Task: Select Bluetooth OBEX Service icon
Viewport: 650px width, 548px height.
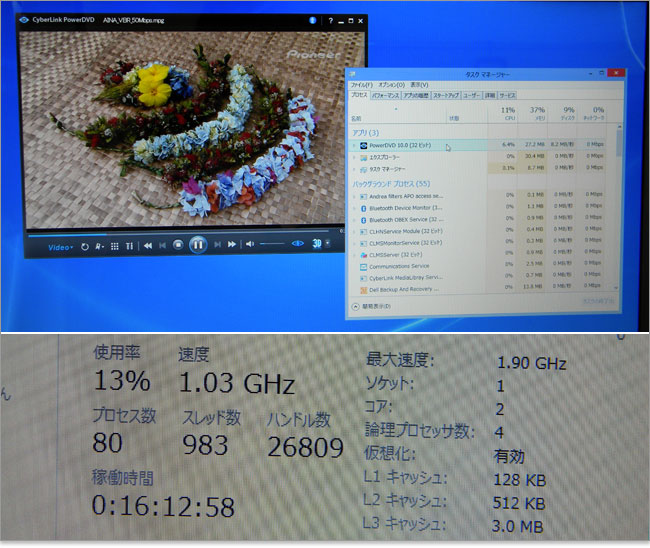Action: tap(364, 220)
